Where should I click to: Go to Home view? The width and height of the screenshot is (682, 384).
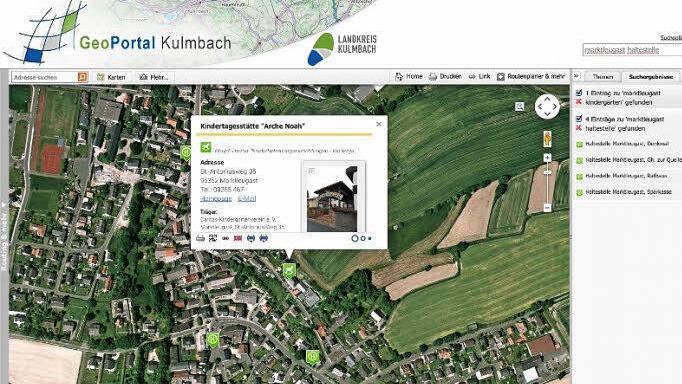click(x=409, y=77)
